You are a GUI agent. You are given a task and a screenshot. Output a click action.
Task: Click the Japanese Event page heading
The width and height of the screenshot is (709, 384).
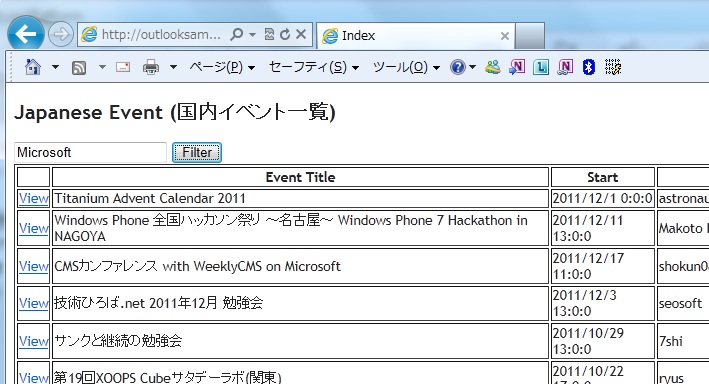(175, 112)
